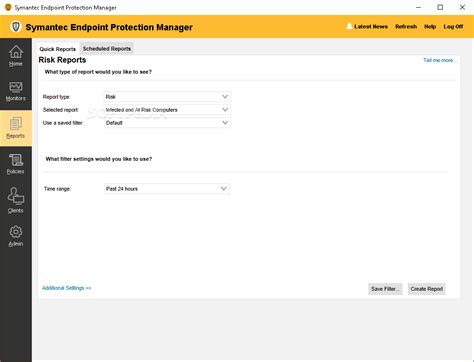Open Help from the header
The image size is (474, 362).
[x=430, y=26]
